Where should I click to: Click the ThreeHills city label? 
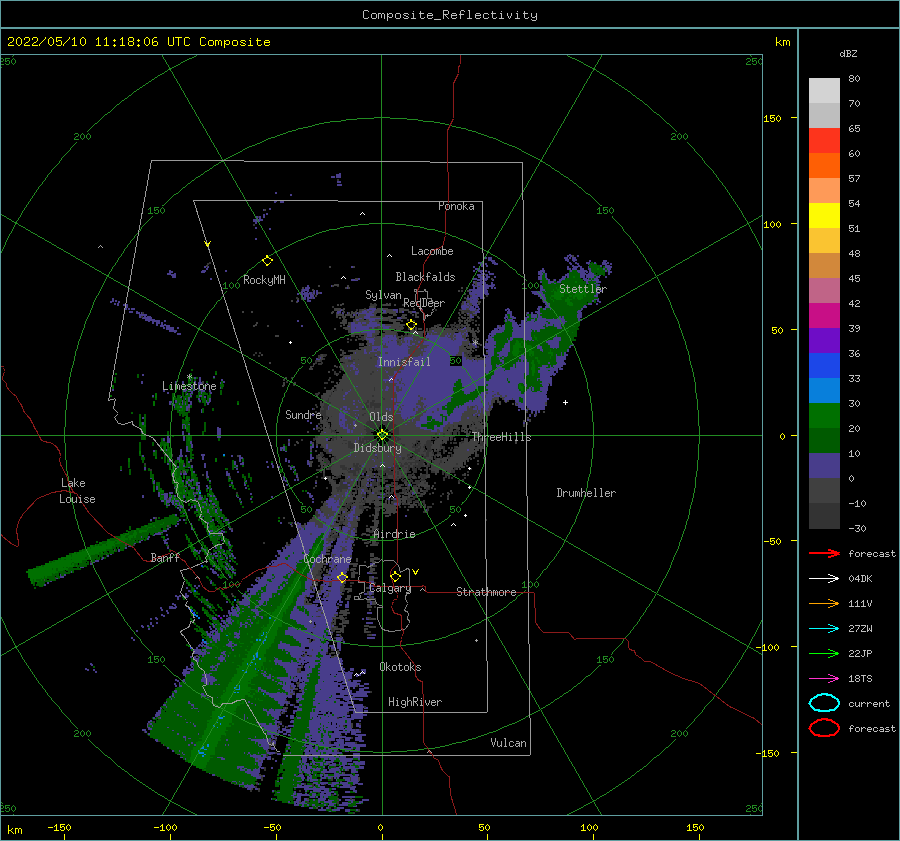(502, 437)
